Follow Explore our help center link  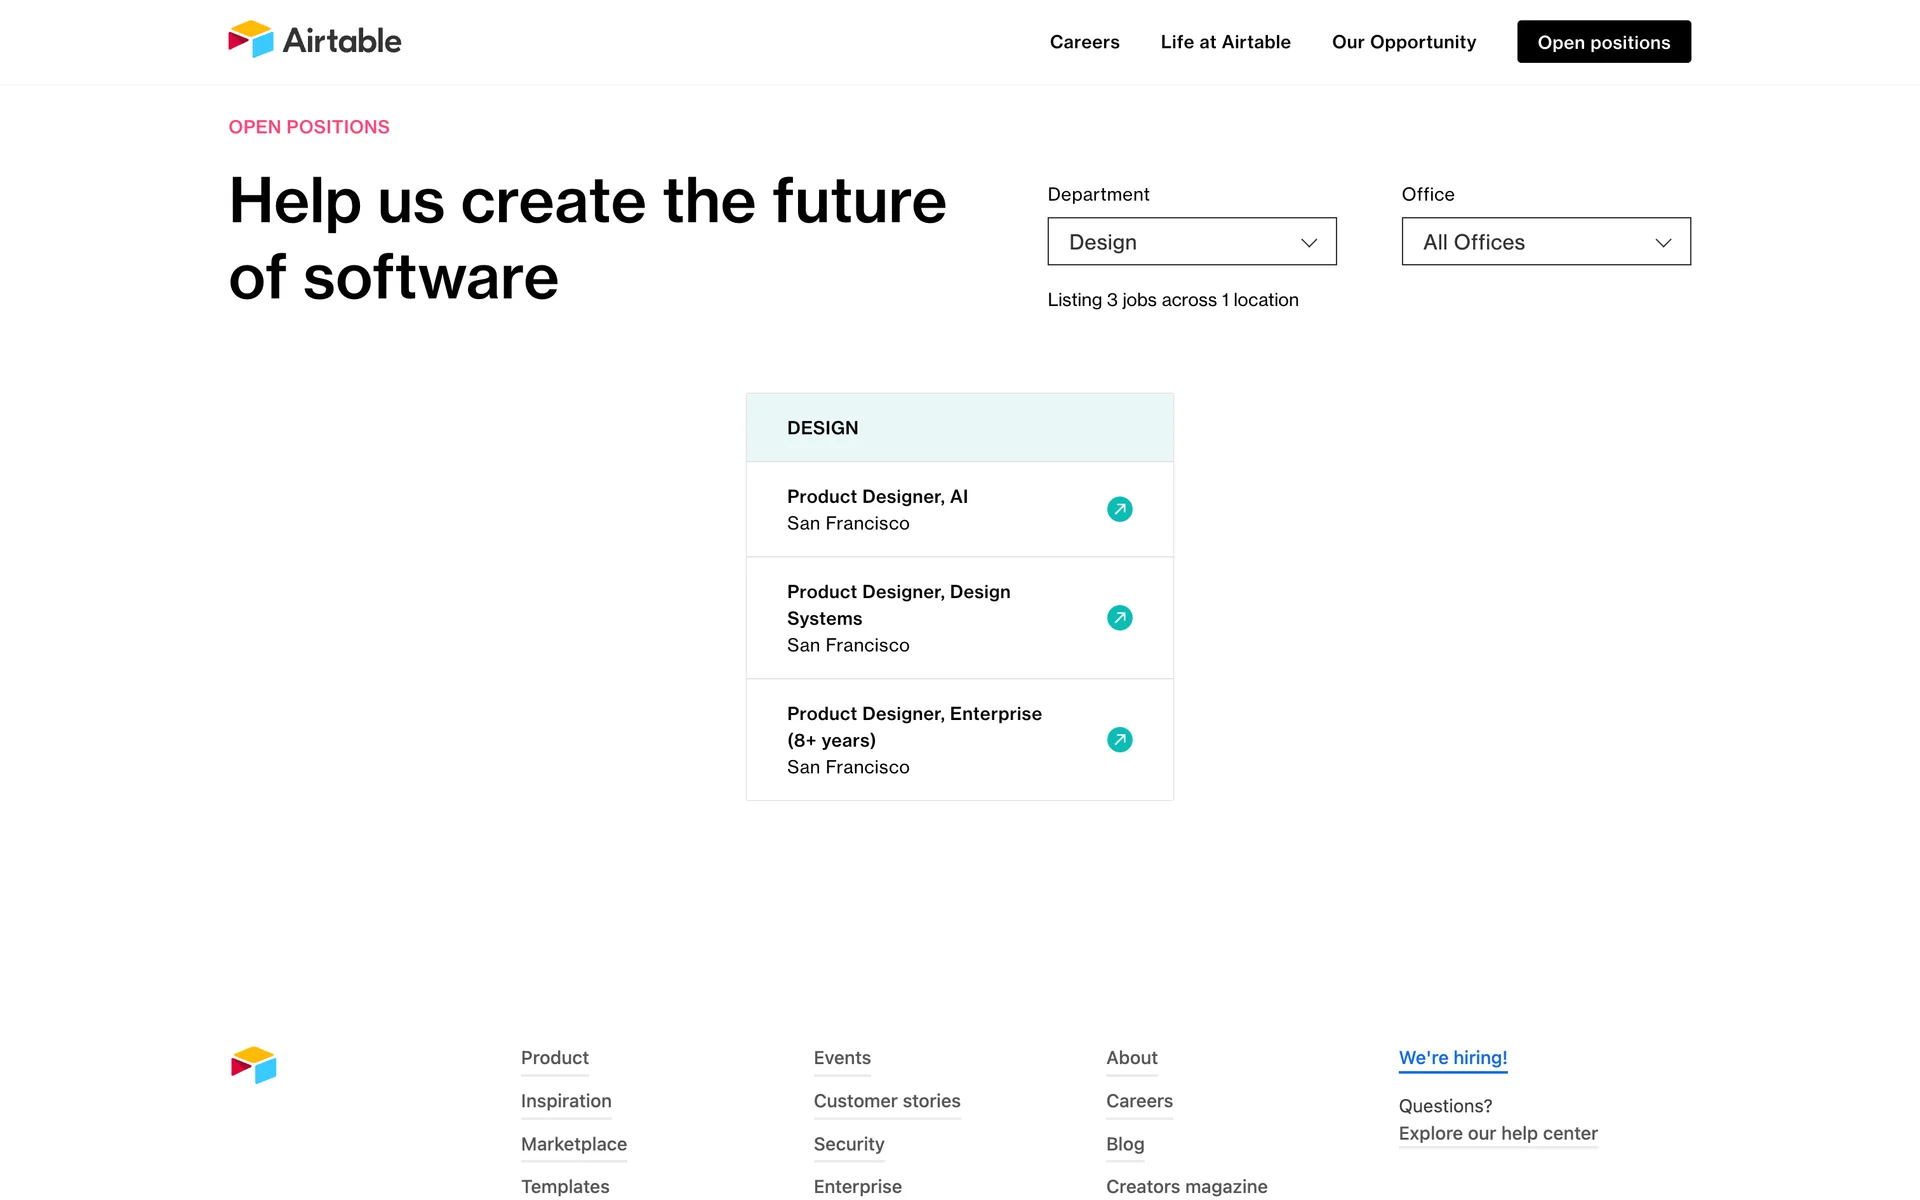point(1497,1134)
